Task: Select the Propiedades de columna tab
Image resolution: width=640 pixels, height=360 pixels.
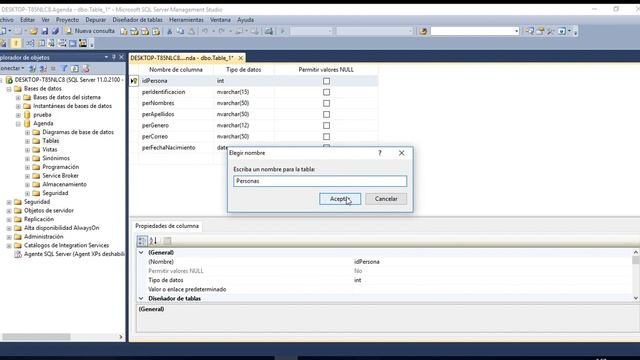Action: click(167, 226)
